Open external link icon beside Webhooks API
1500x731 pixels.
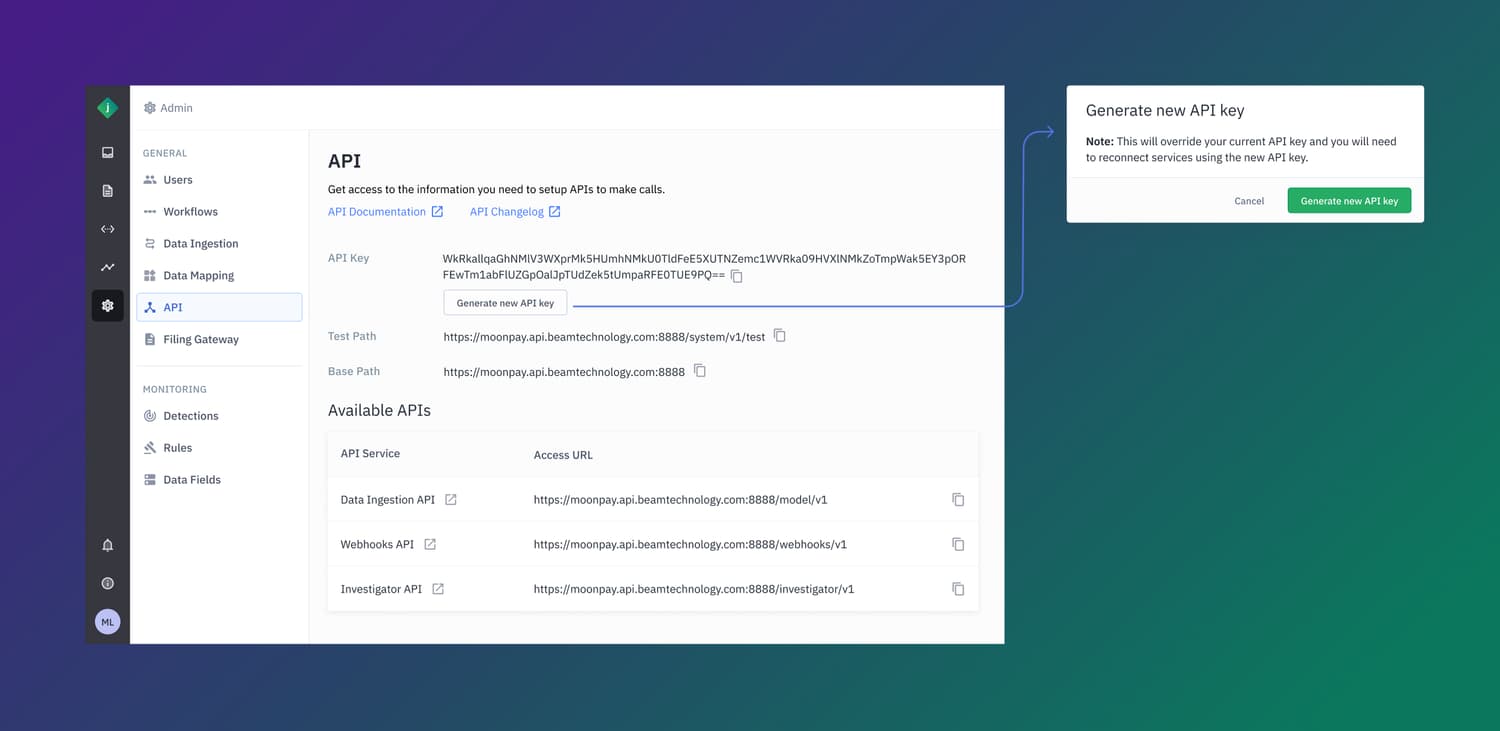[x=430, y=544]
